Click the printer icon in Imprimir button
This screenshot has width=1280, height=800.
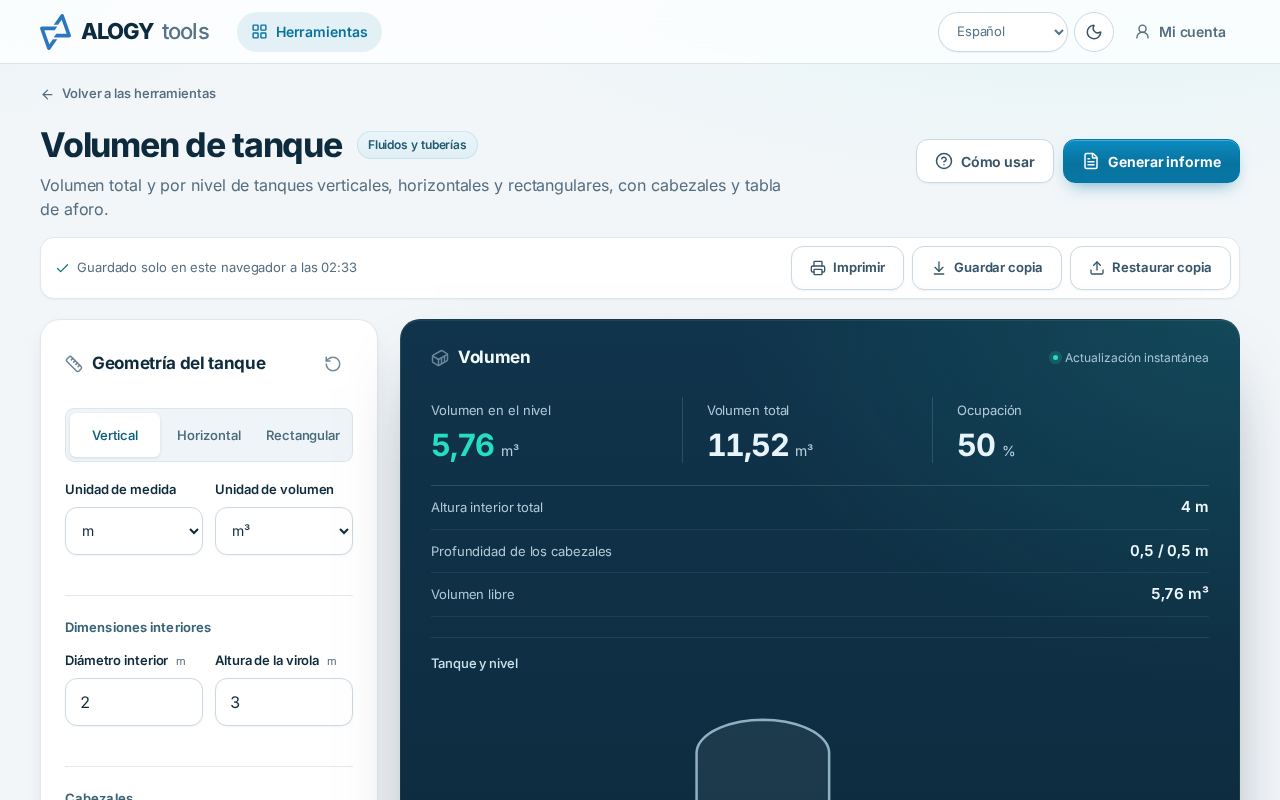click(x=818, y=268)
